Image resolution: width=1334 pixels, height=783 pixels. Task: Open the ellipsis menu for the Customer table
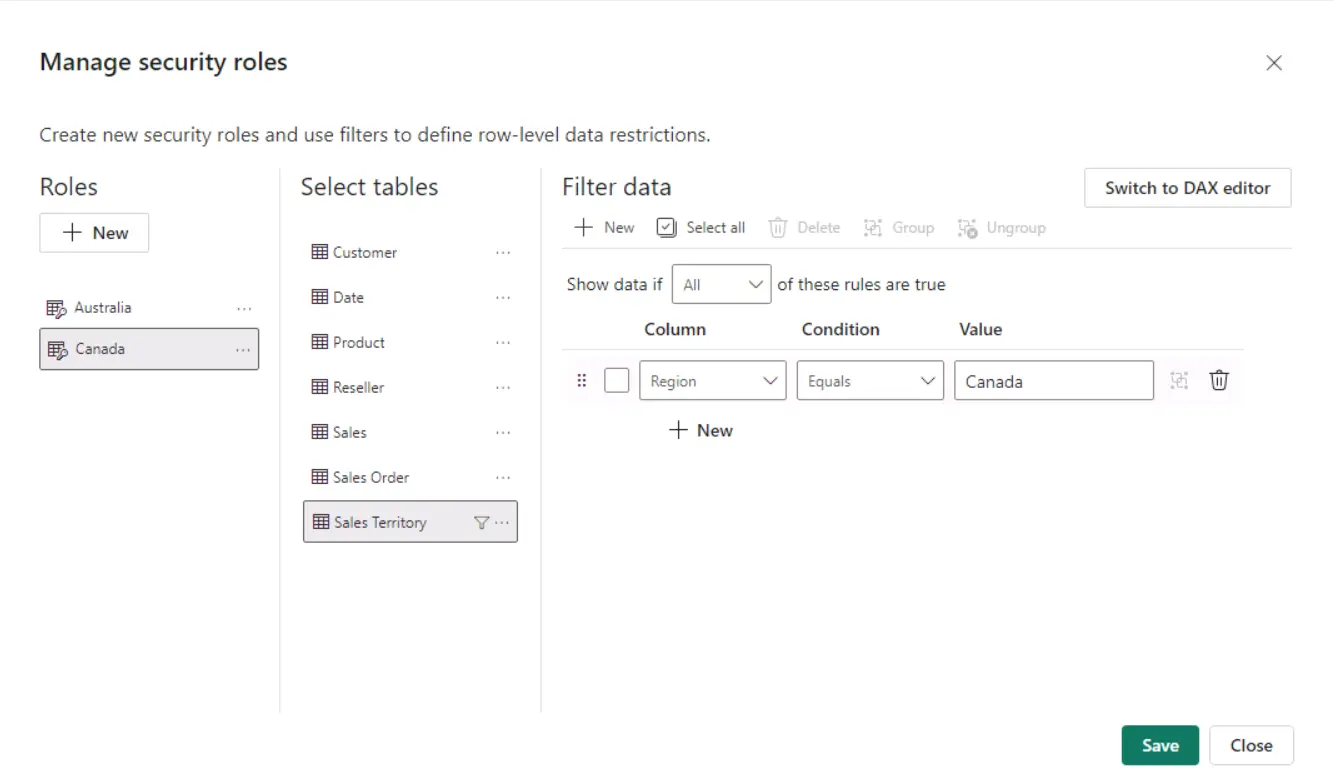coord(503,252)
